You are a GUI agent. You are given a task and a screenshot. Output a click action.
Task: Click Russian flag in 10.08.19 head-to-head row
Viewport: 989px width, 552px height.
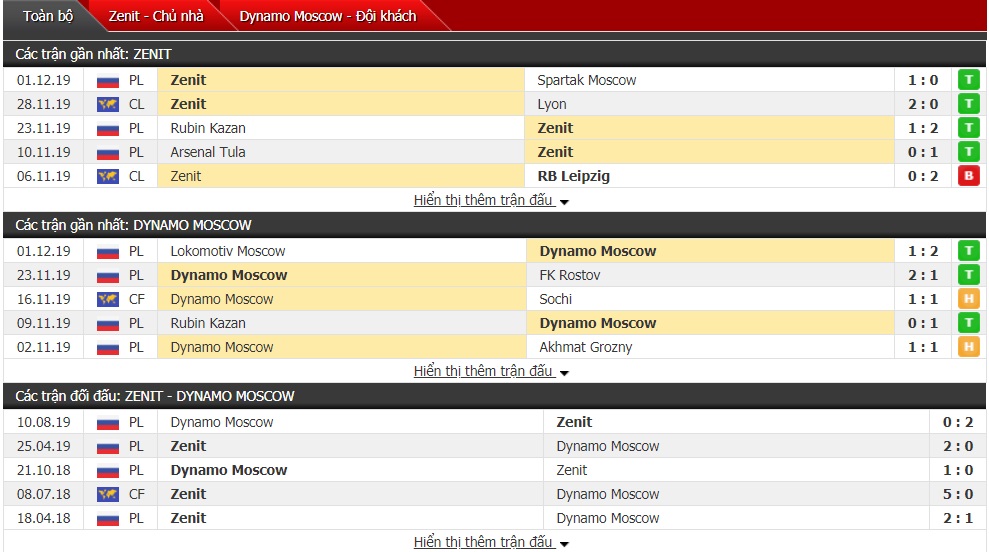coord(108,423)
